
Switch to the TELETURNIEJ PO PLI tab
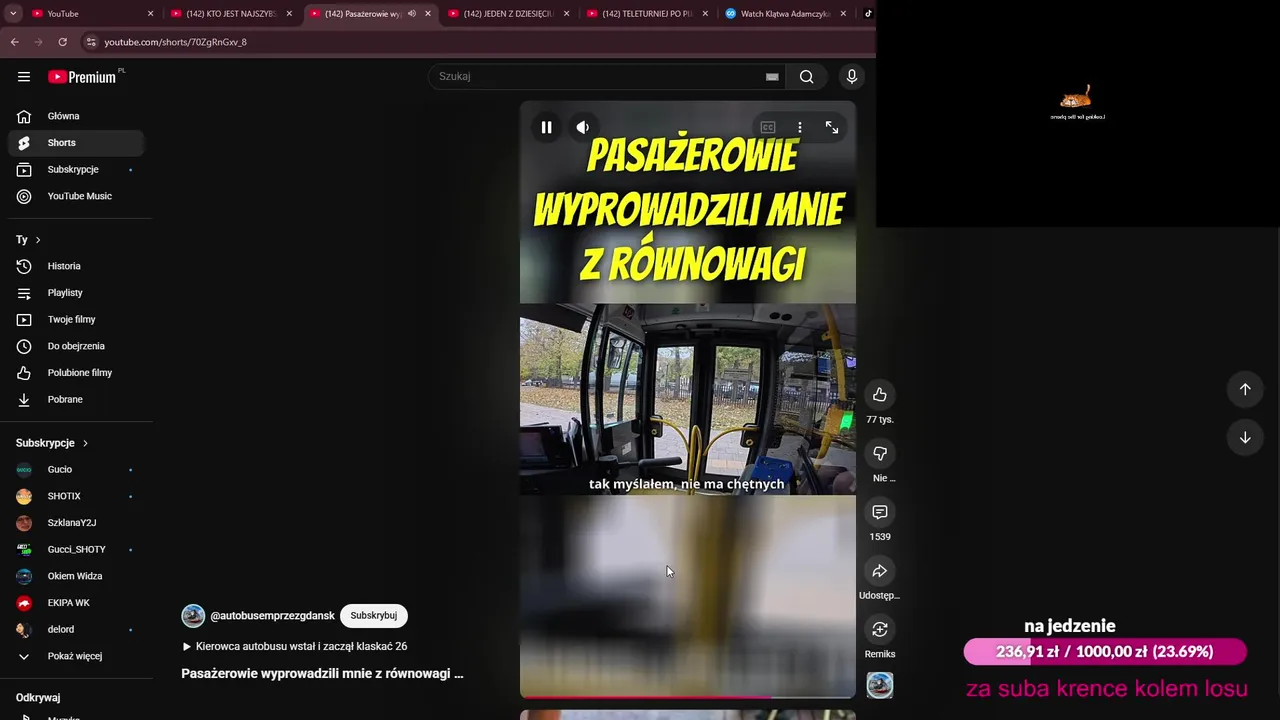pyautogui.click(x=648, y=14)
